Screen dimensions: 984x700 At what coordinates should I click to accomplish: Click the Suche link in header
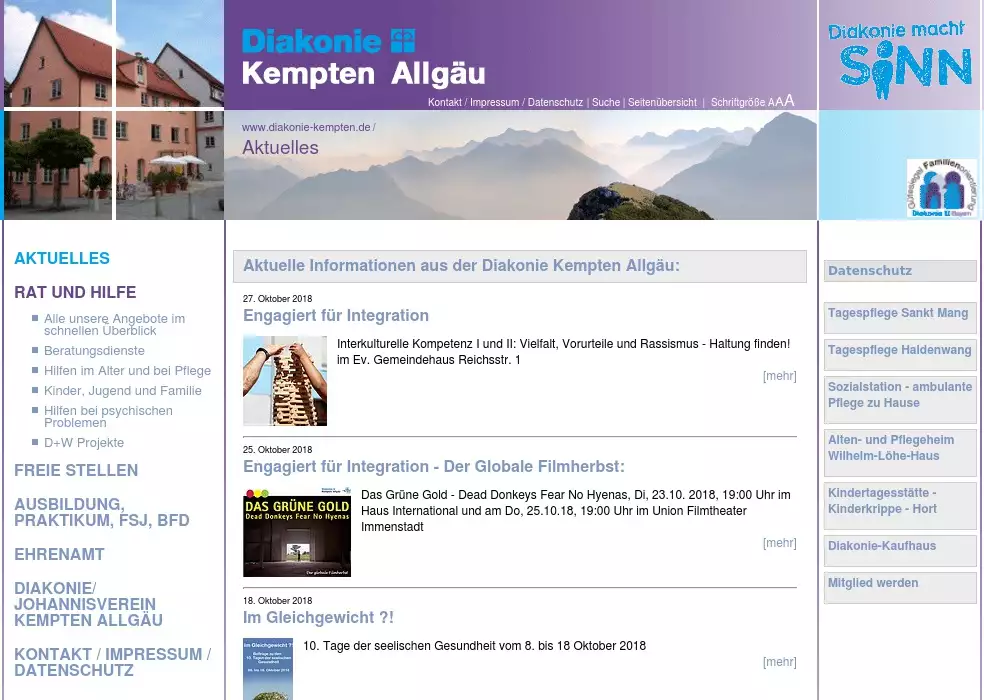605,103
